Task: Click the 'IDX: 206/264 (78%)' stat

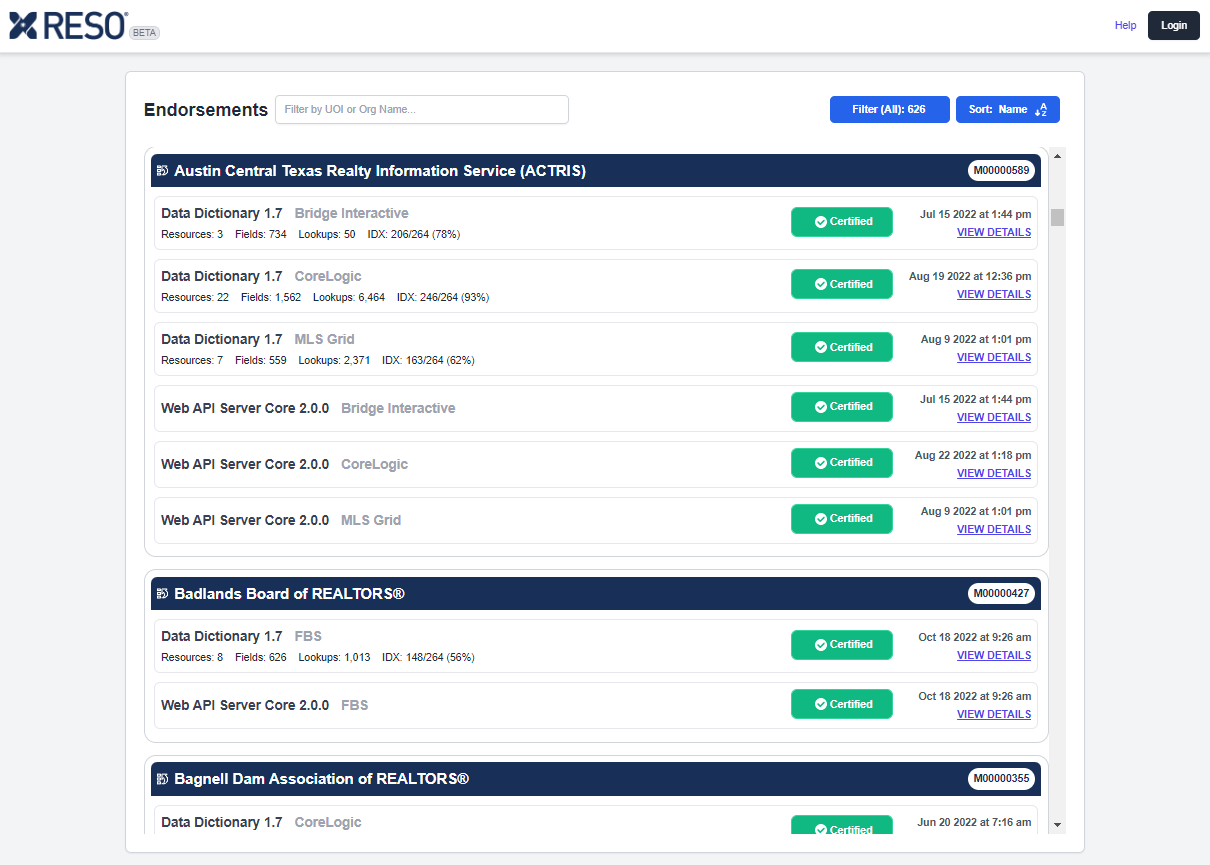Action: click(414, 235)
